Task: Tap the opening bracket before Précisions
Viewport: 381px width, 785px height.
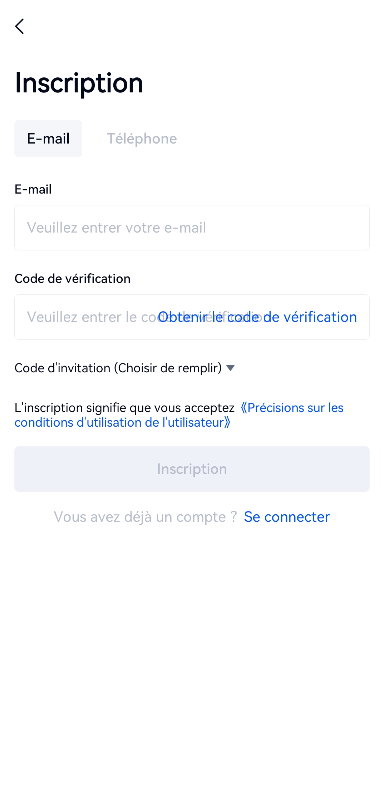Action: 244,408
